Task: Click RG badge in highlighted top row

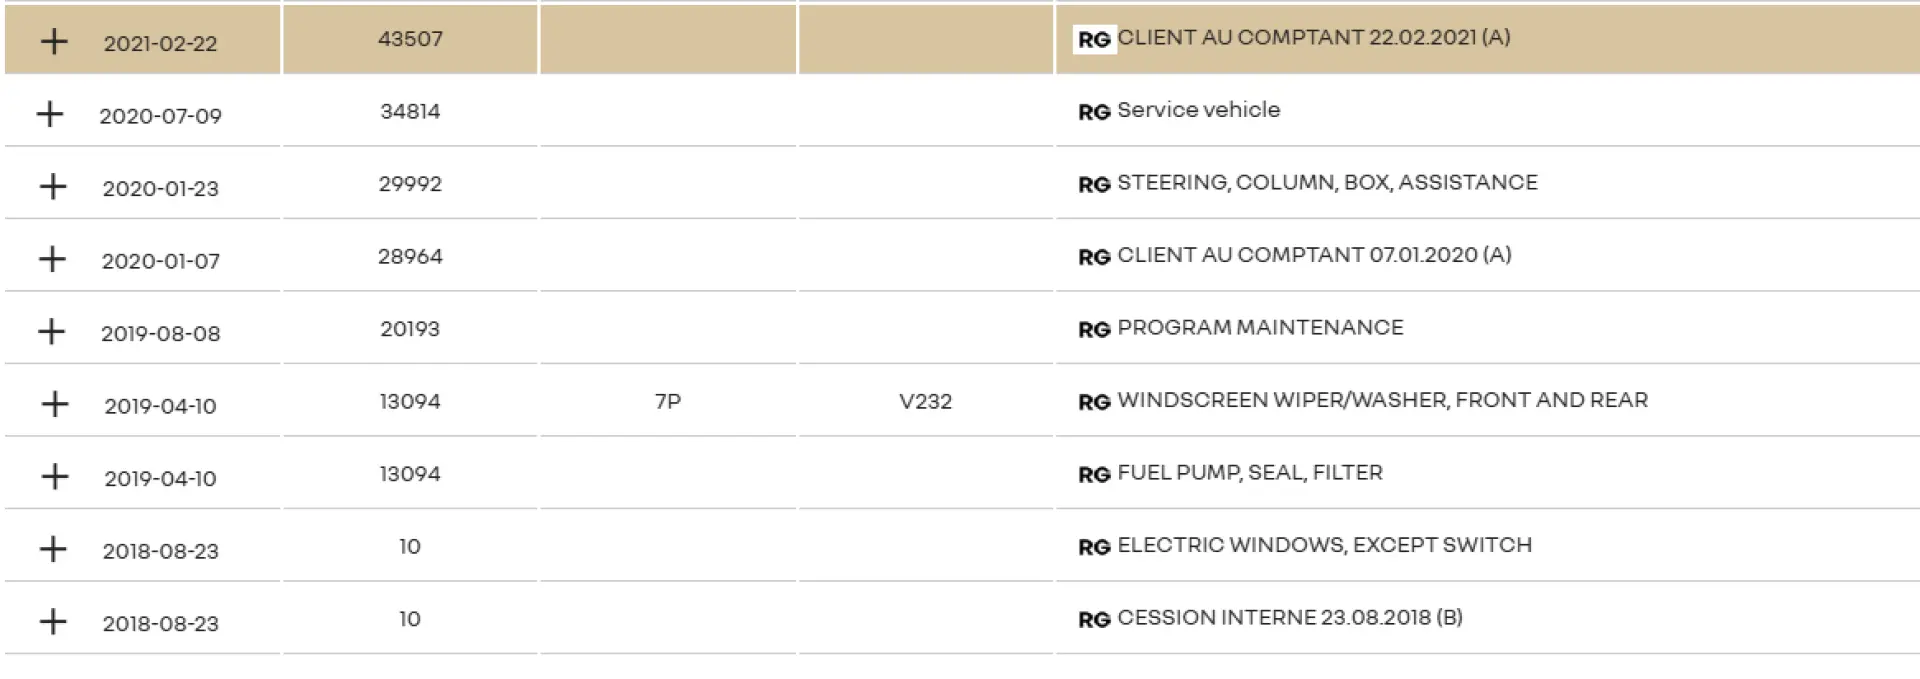Action: (1094, 39)
